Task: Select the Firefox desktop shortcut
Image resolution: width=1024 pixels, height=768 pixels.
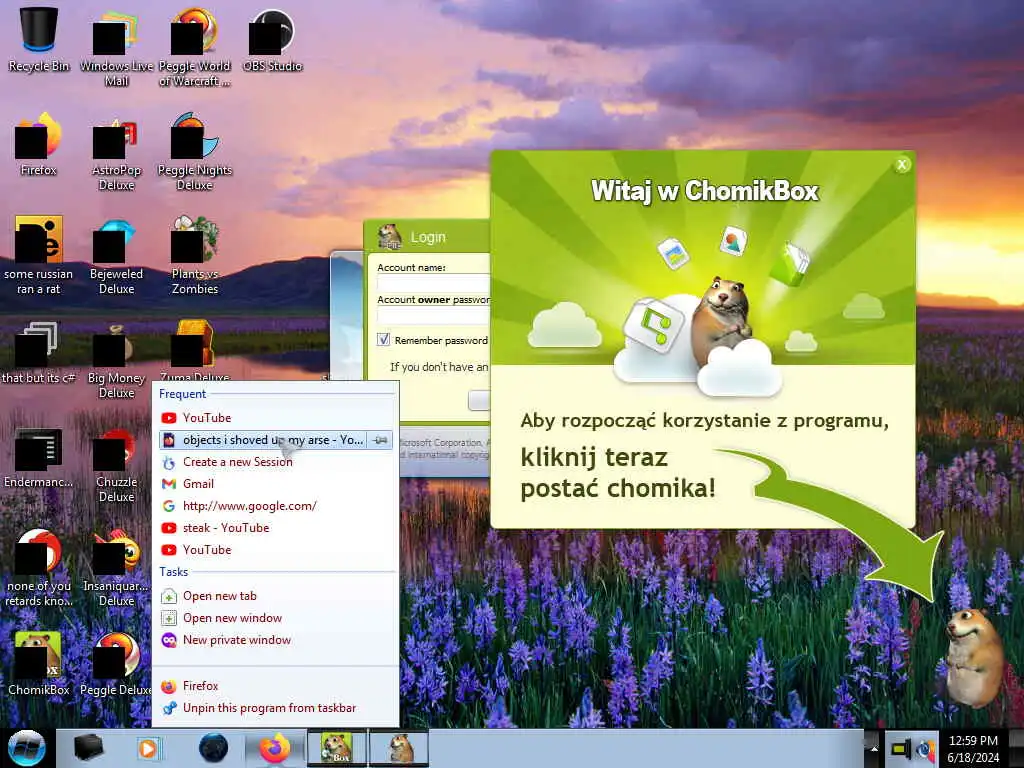Action: point(39,144)
